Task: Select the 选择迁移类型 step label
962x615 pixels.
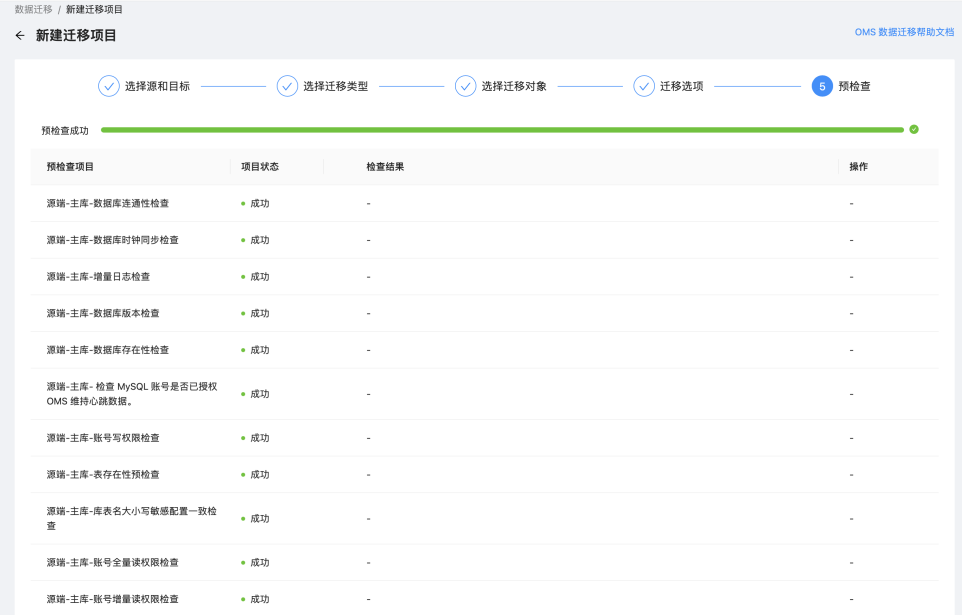Action: [x=336, y=87]
